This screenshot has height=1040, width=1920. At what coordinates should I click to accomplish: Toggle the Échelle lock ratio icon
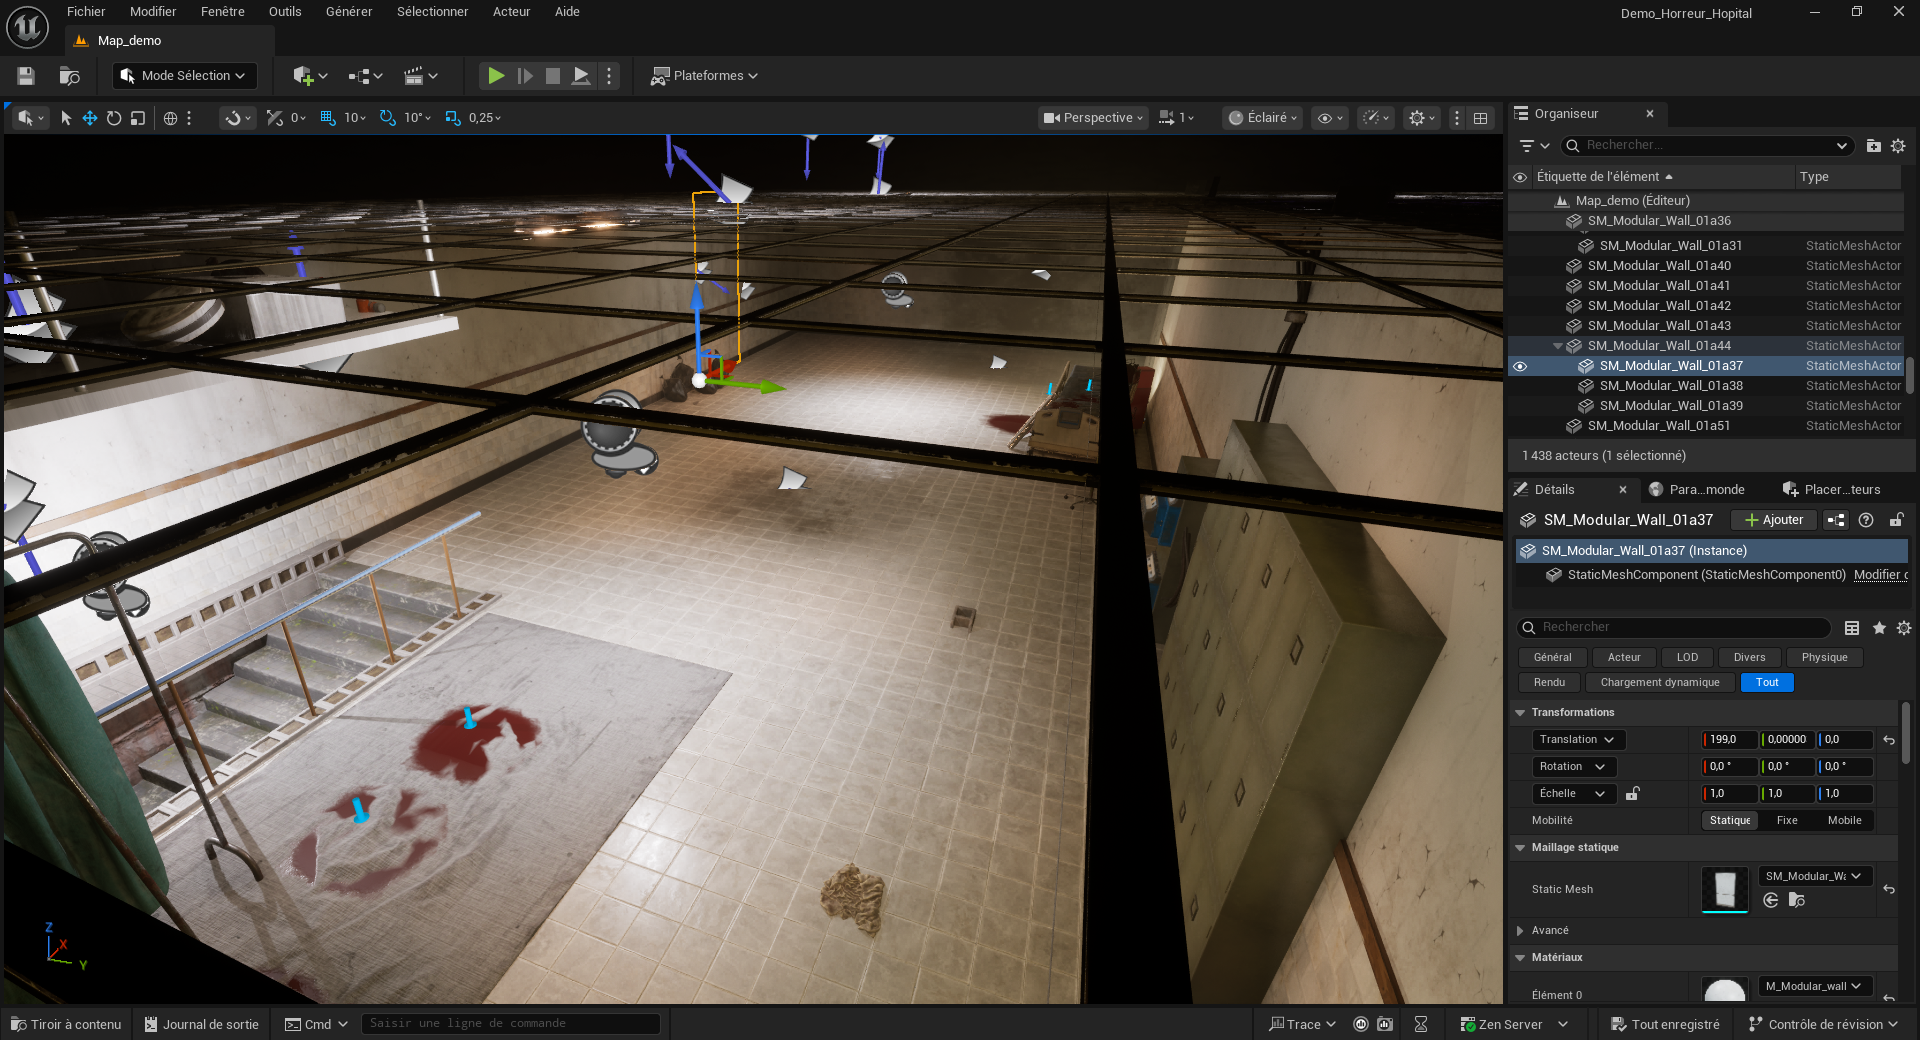[x=1633, y=794]
